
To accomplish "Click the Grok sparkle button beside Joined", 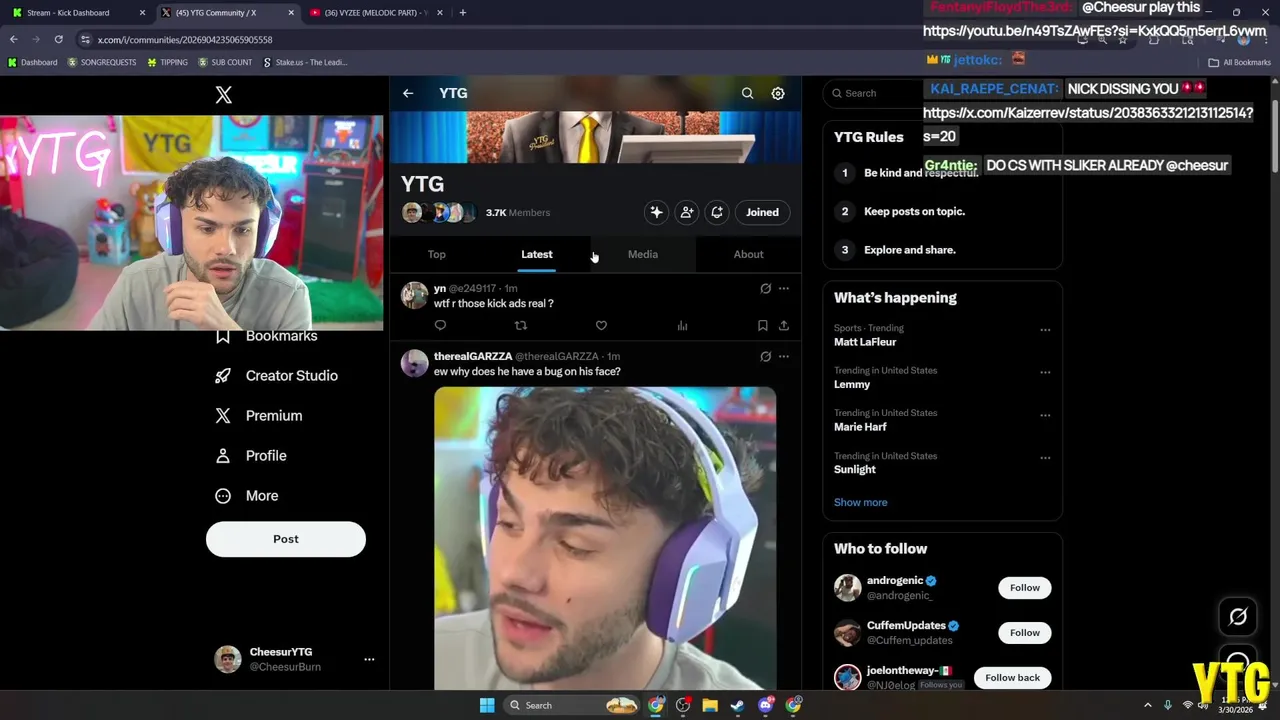I will (x=656, y=212).
